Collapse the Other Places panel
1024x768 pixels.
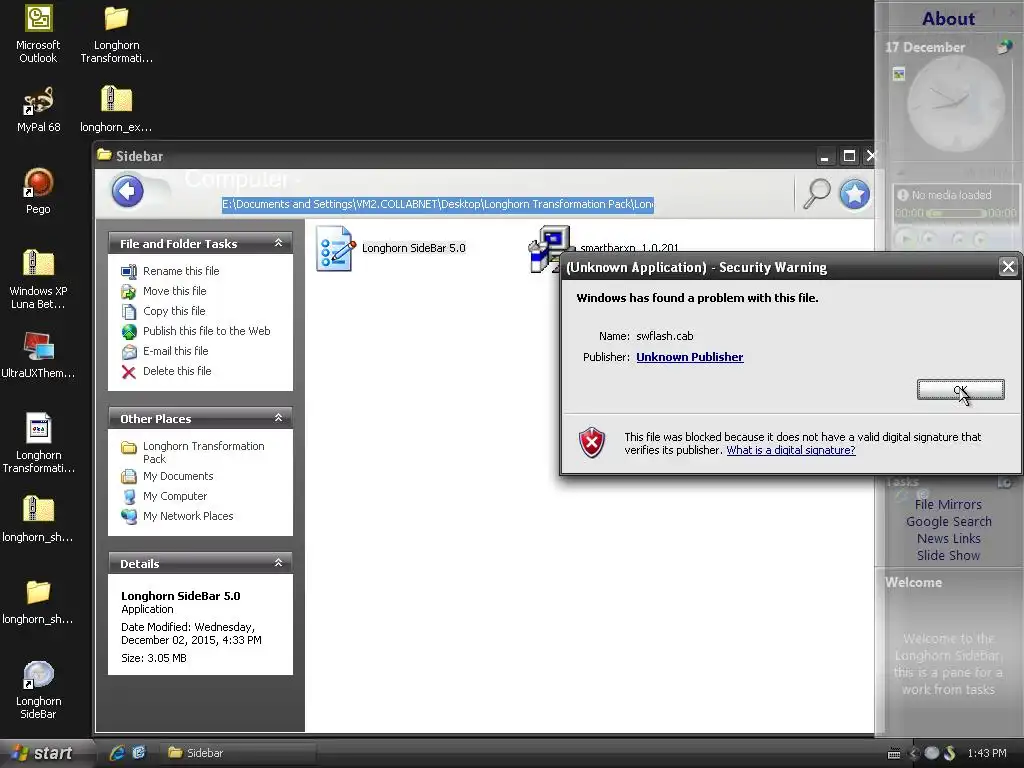(278, 418)
